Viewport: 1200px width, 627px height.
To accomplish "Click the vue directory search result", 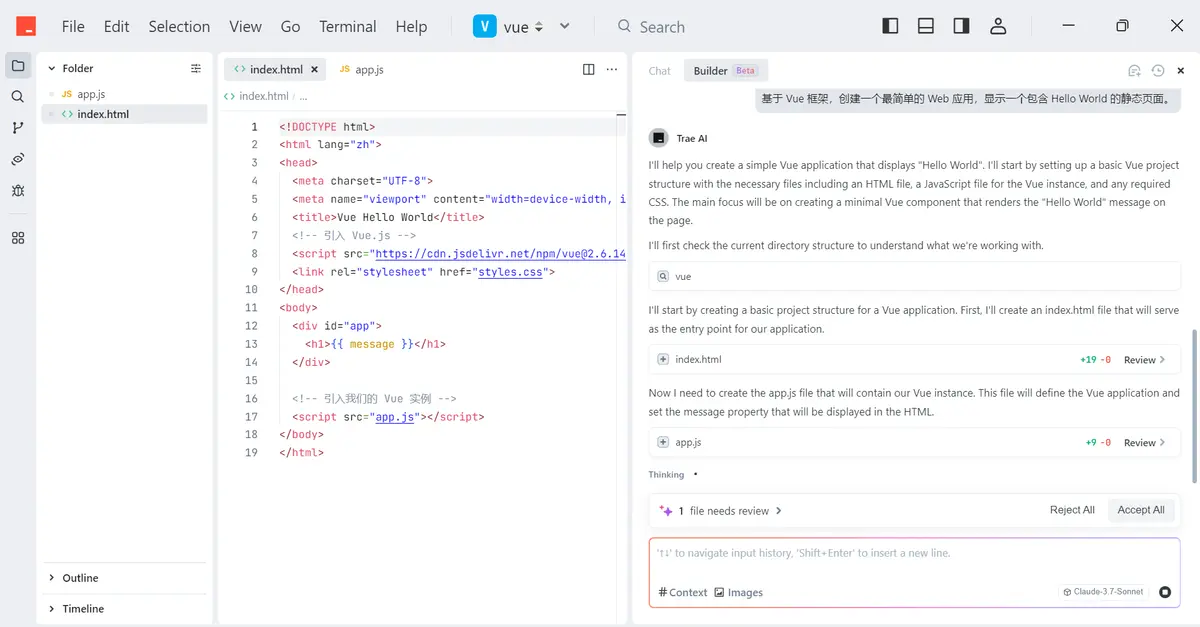I will (x=914, y=276).
